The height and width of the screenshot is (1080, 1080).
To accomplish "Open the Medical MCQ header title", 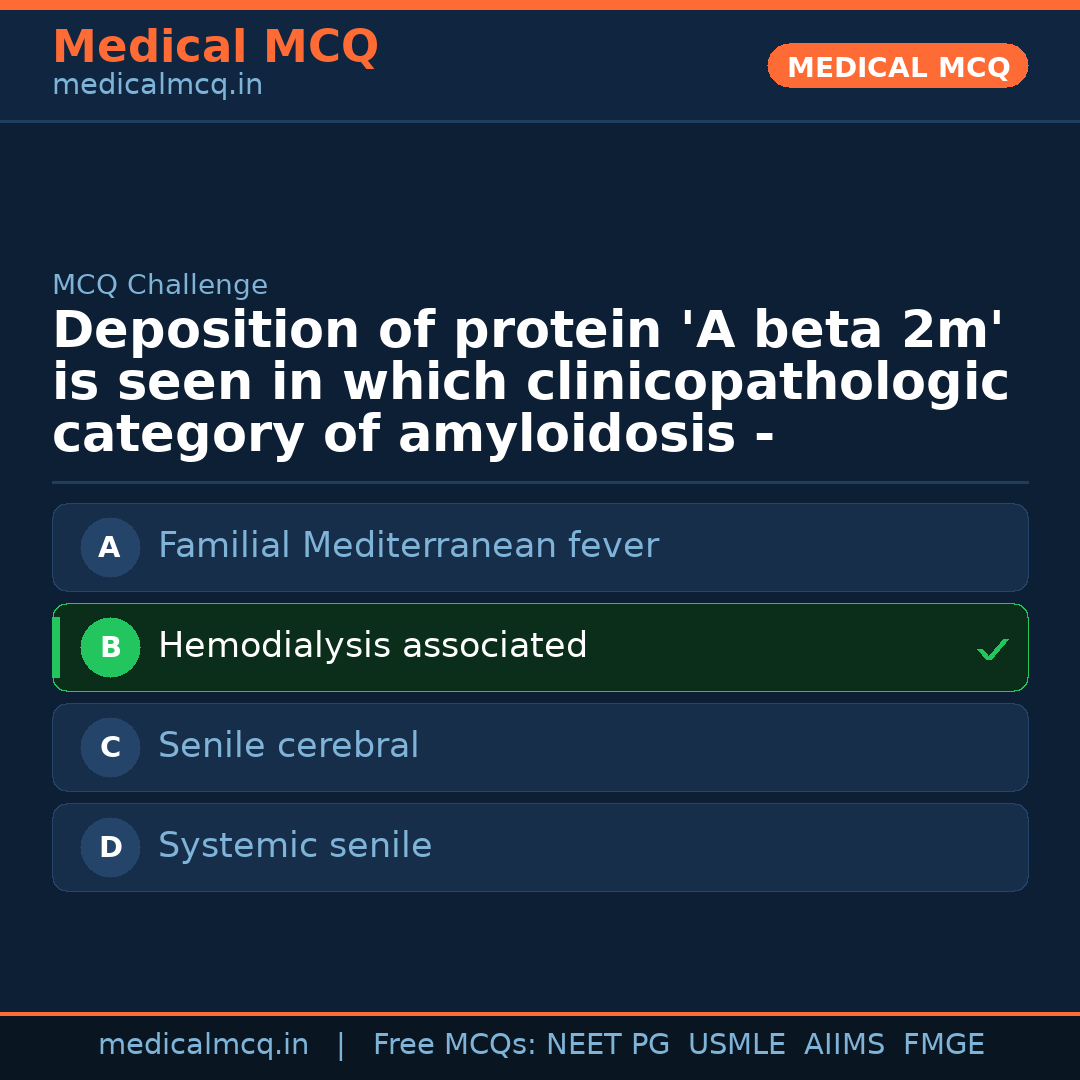I will click(x=215, y=47).
